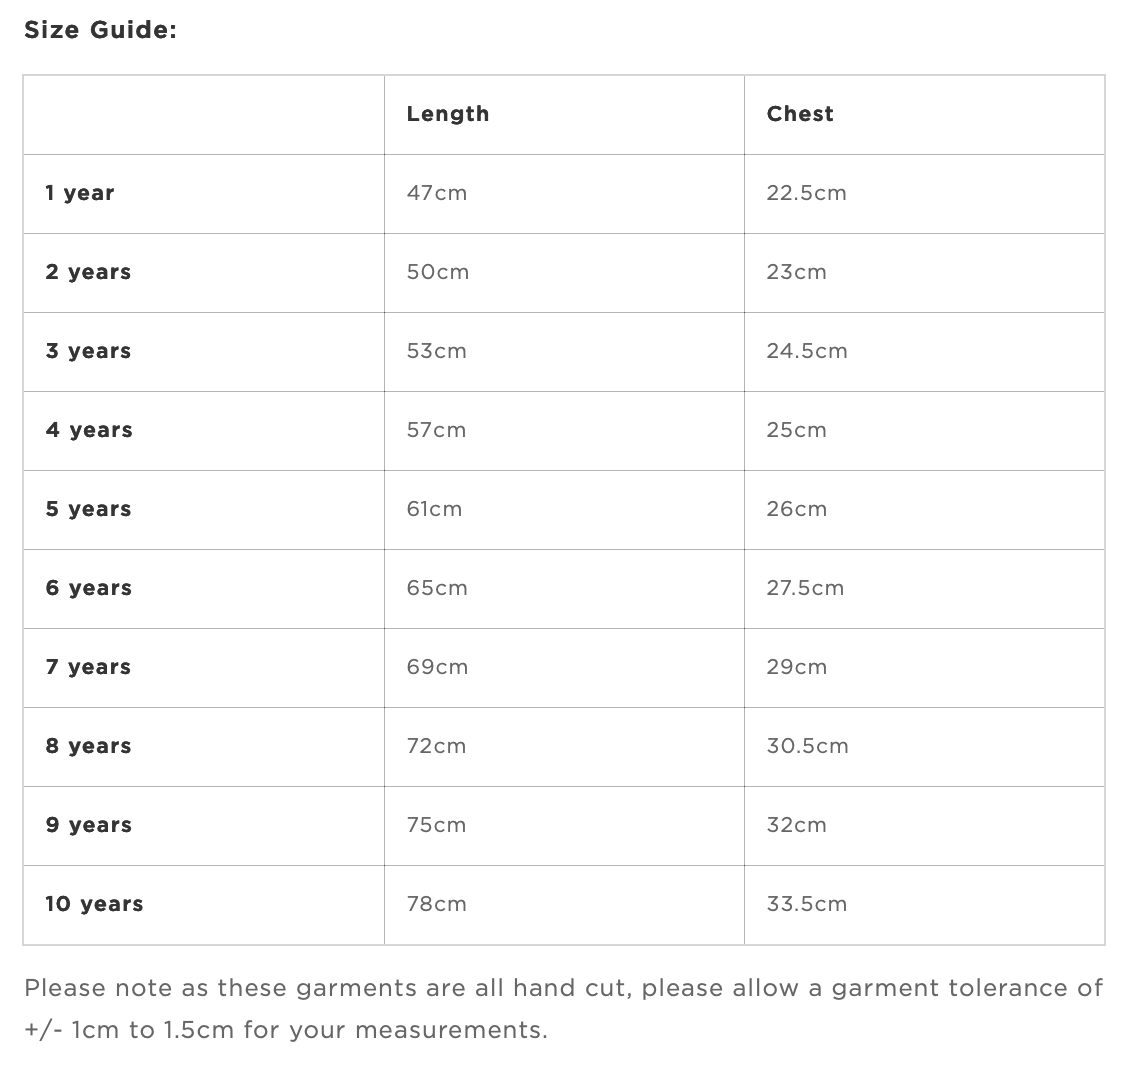The image size is (1122, 1080).
Task: Select the Chest column header
Action: point(800,114)
